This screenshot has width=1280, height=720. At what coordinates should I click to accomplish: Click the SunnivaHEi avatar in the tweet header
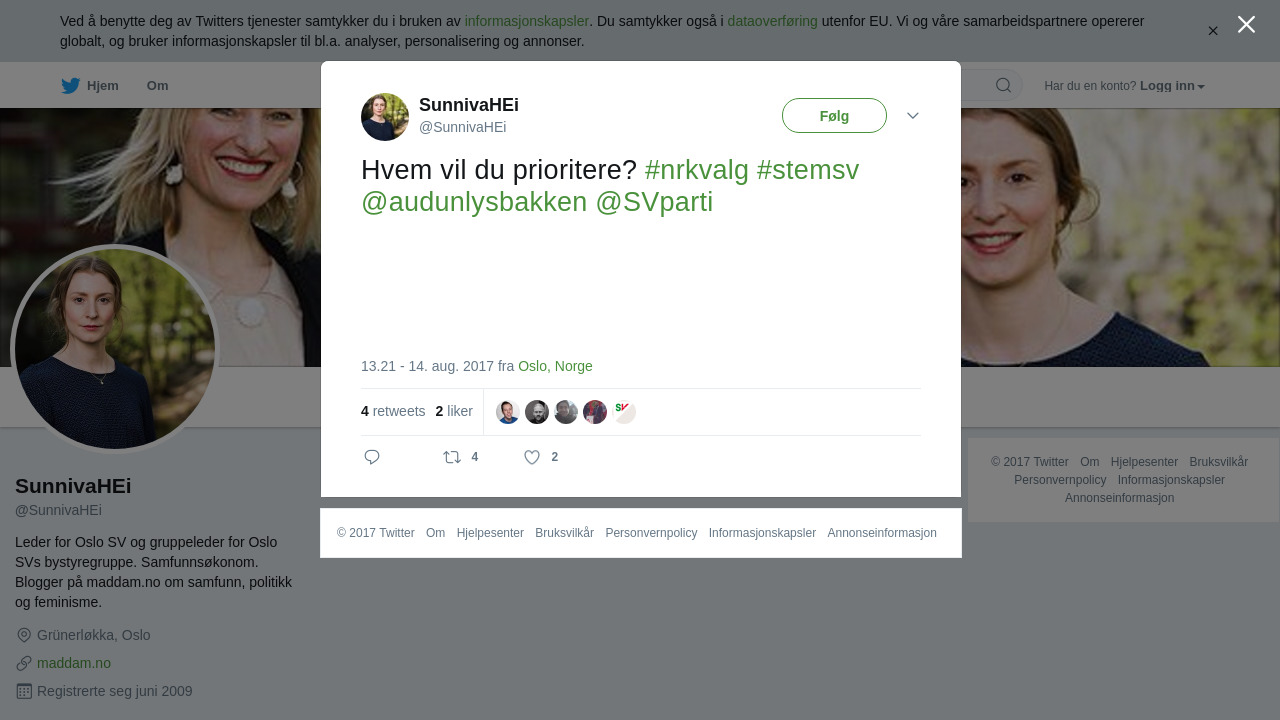385,117
